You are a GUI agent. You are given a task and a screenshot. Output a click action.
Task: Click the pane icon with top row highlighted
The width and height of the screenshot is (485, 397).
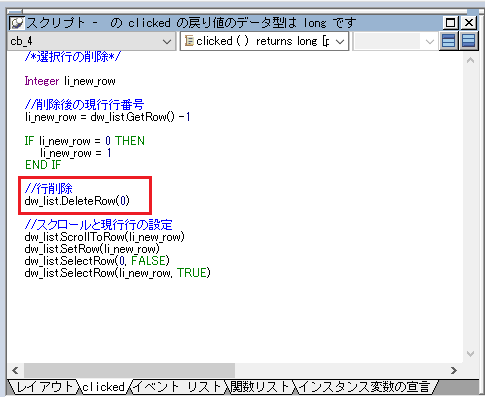click(x=448, y=41)
